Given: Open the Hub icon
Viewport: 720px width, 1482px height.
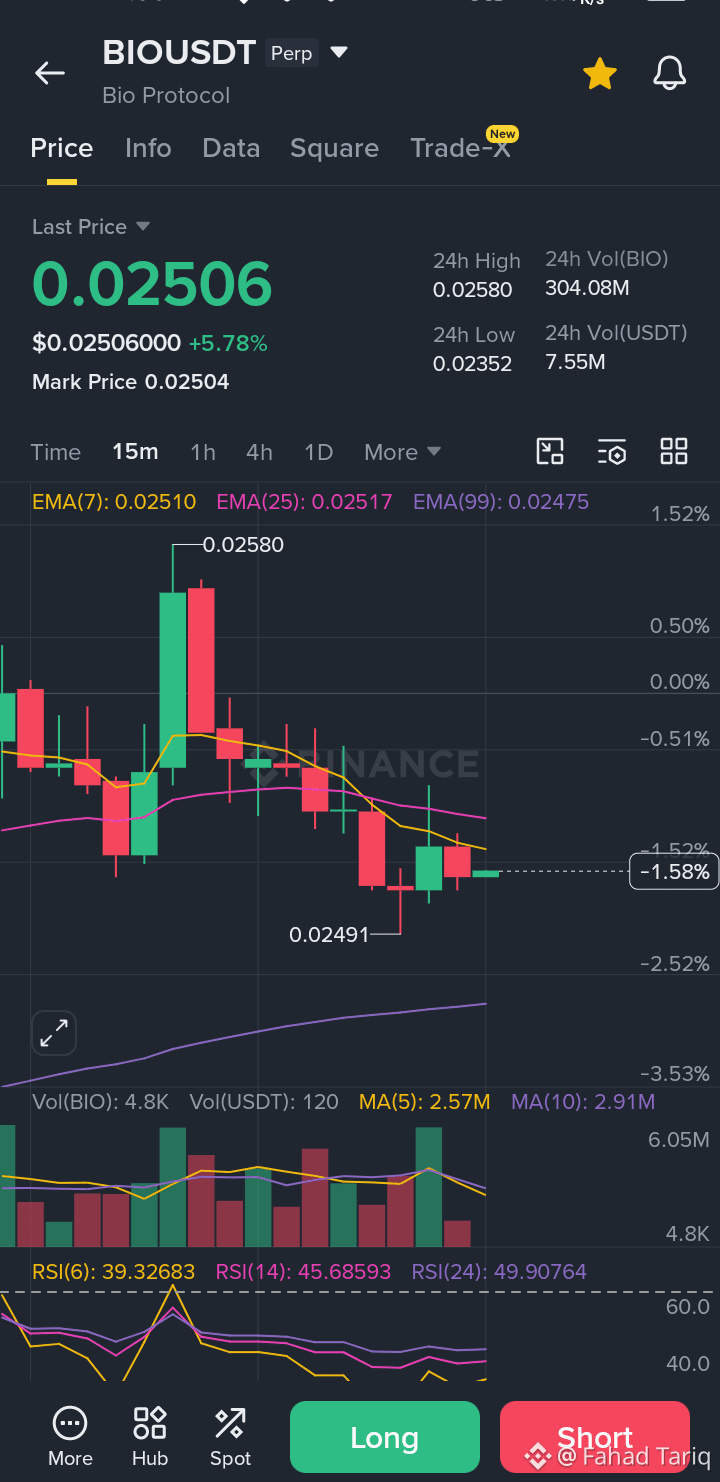Looking at the screenshot, I should pos(150,1436).
